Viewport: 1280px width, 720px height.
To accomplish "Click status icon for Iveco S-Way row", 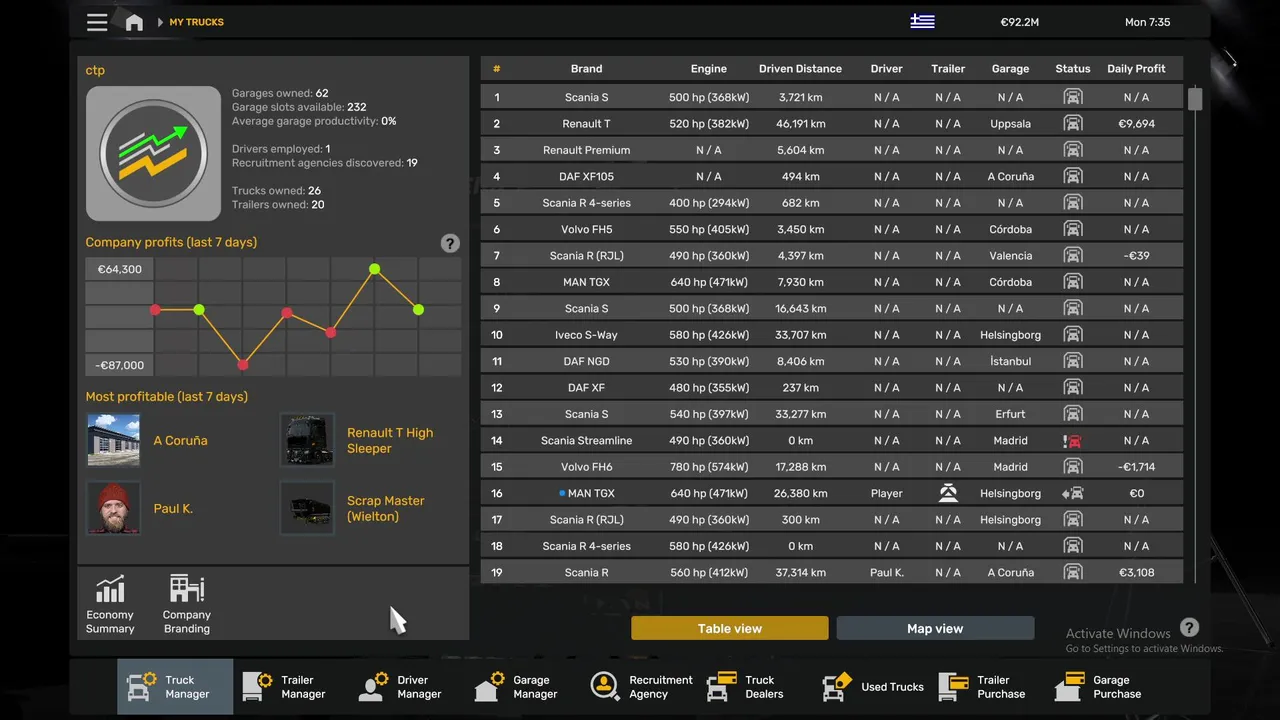I will [x=1073, y=335].
